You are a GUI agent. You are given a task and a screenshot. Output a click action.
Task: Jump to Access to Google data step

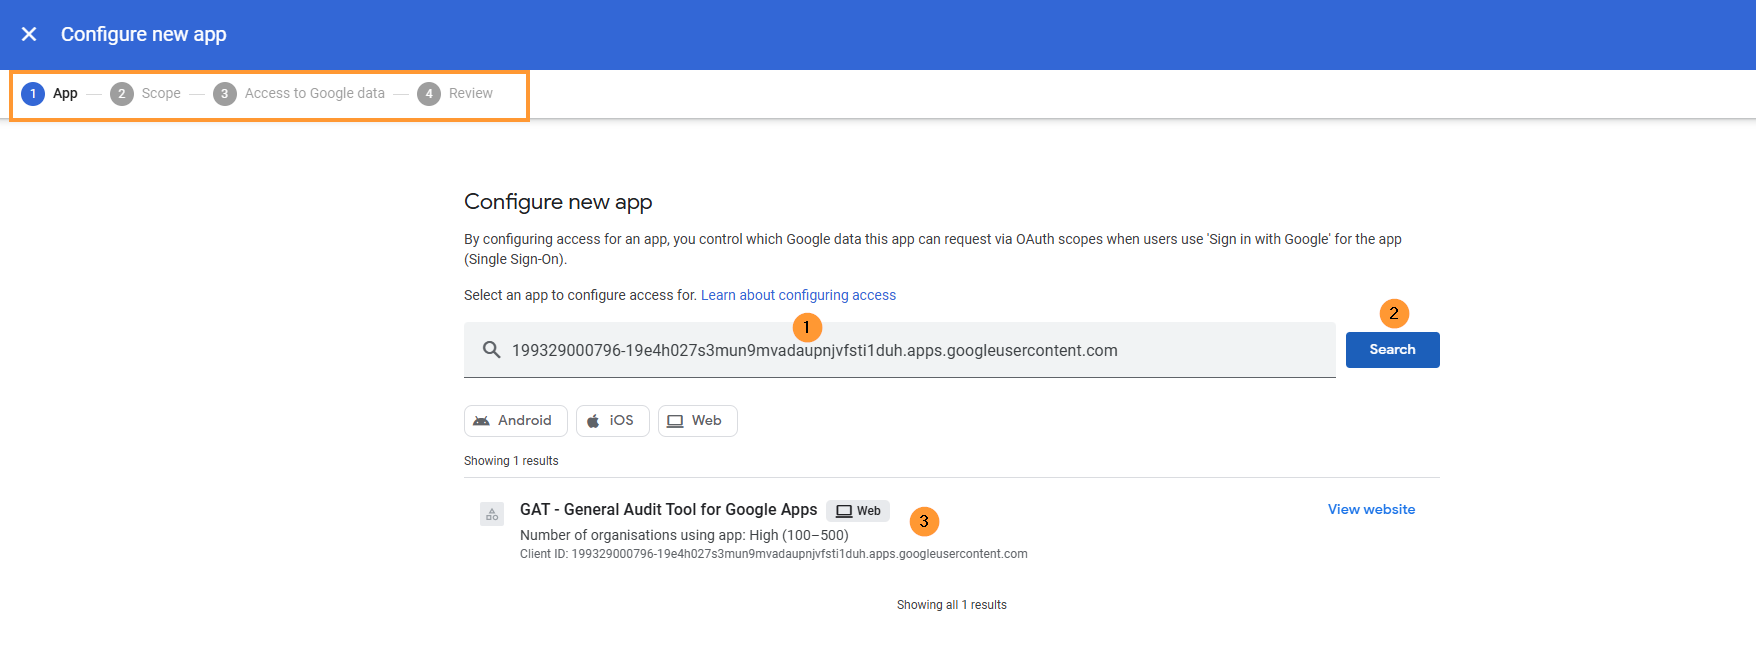pos(314,94)
